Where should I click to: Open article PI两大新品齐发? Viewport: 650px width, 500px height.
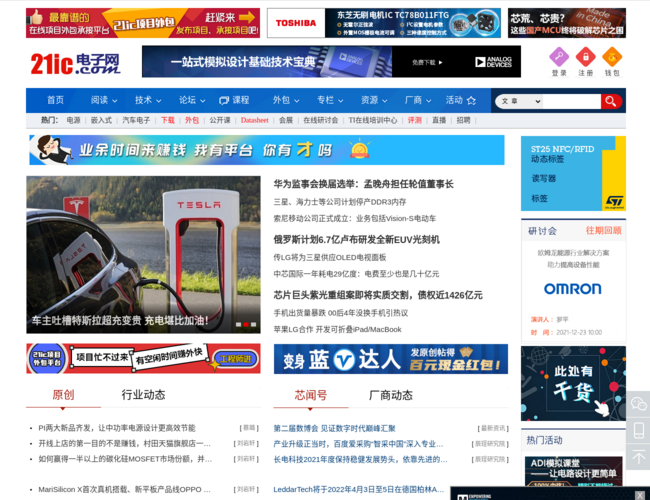point(117,428)
